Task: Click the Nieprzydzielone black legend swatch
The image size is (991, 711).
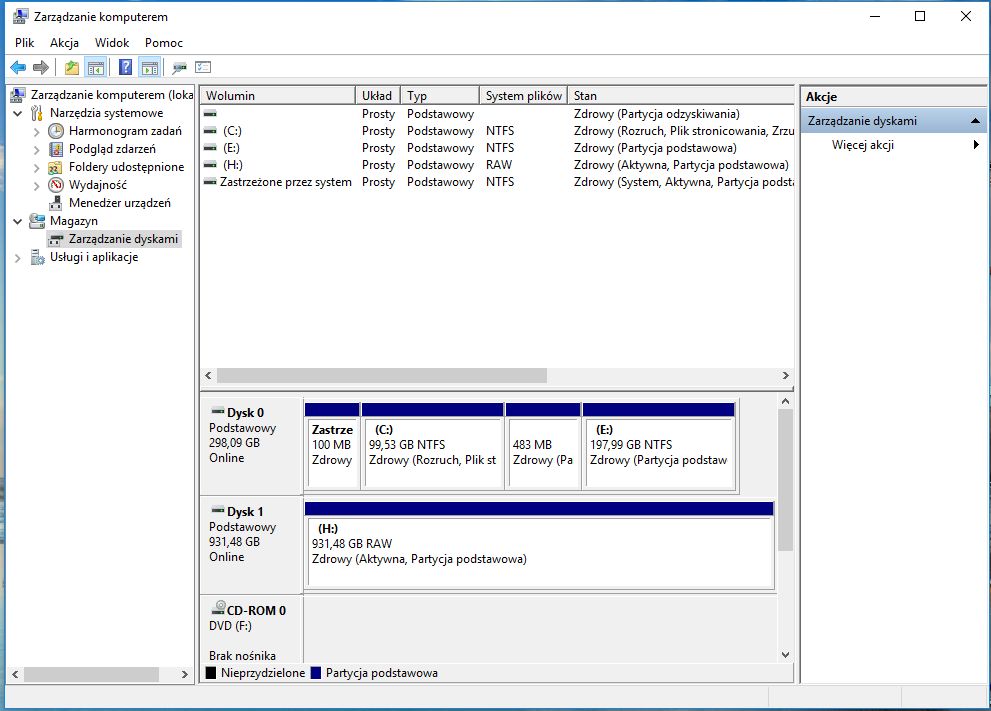Action: [x=211, y=673]
